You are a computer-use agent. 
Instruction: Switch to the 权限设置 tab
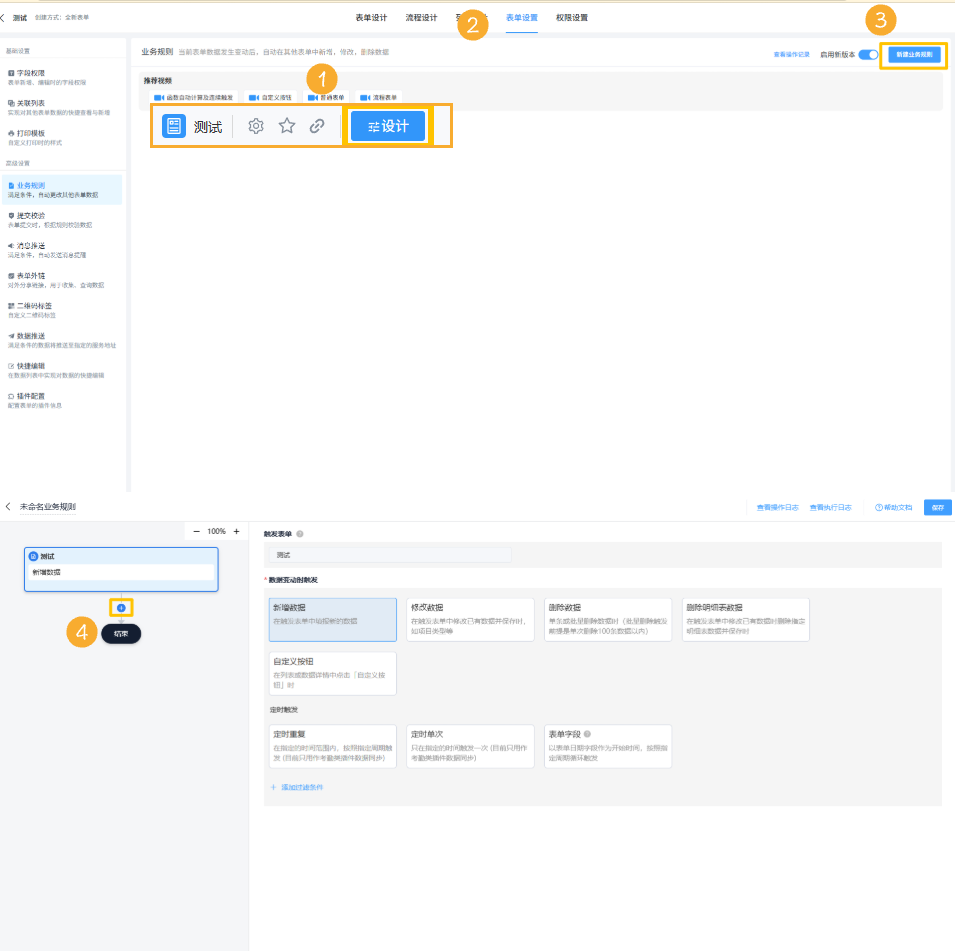[572, 18]
